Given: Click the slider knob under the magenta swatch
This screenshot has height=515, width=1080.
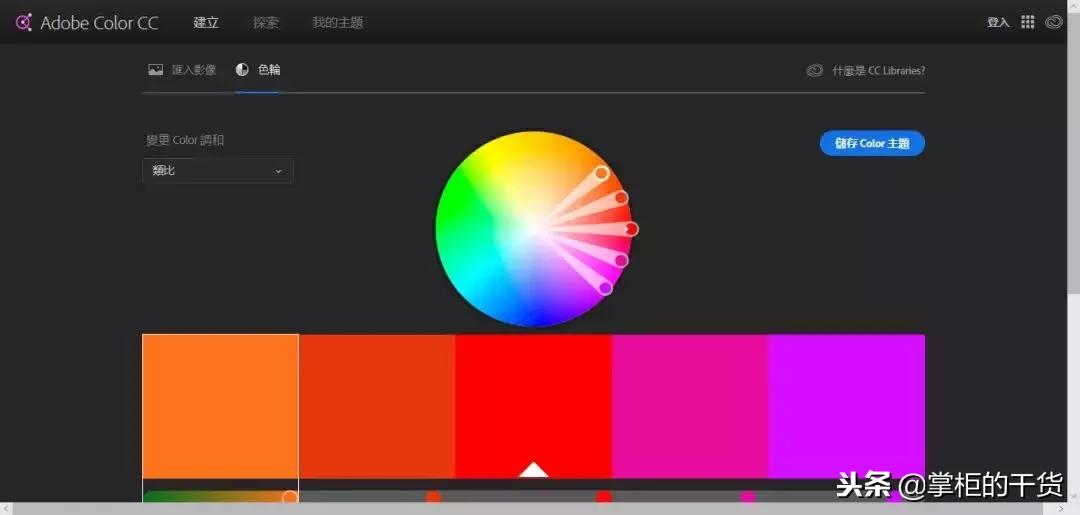Looking at the screenshot, I should 748,496.
